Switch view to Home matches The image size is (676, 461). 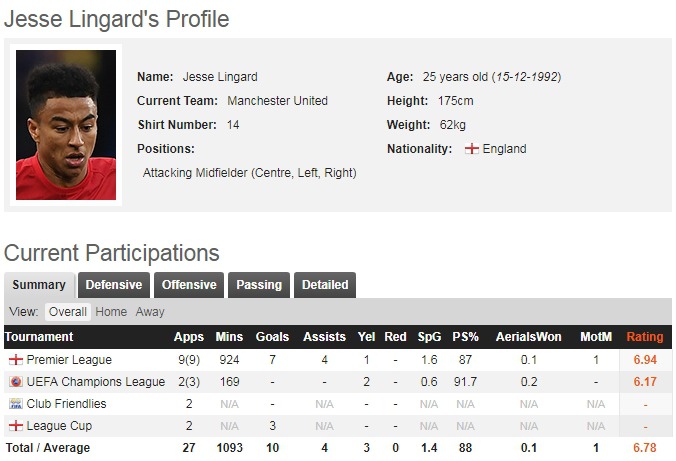(111, 312)
